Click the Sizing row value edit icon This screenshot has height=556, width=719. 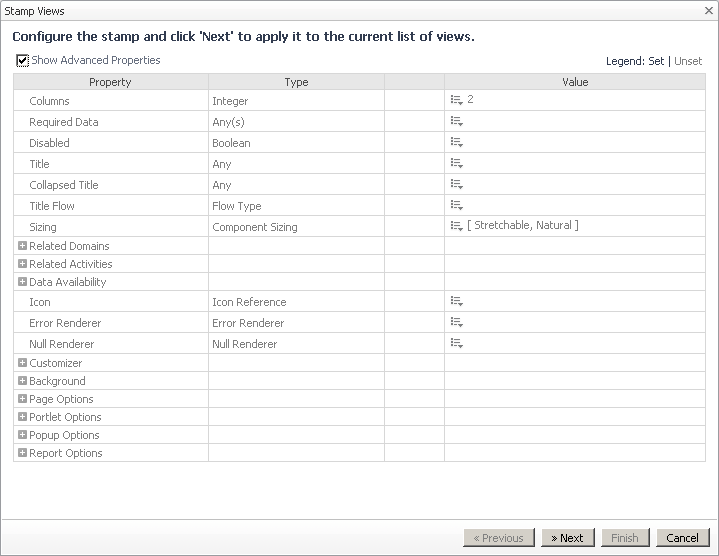click(456, 227)
